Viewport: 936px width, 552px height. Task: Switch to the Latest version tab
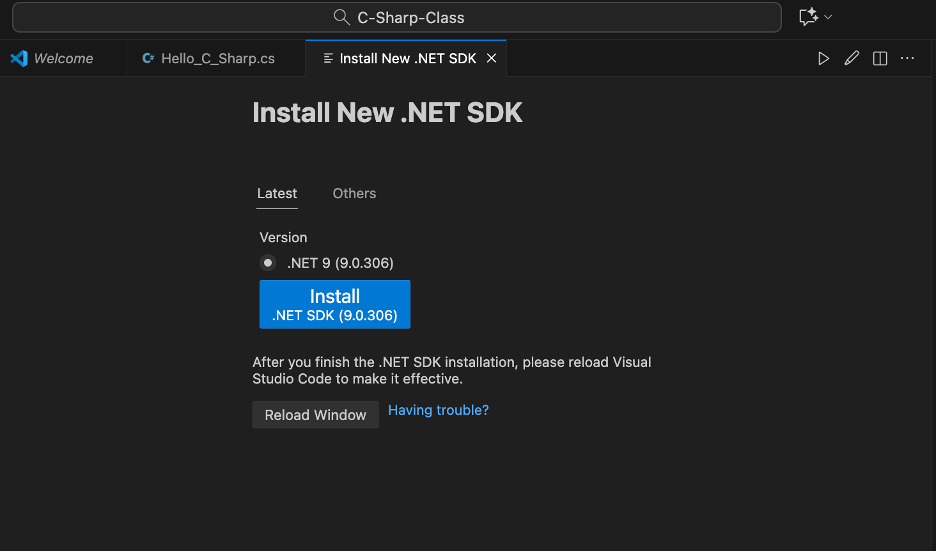click(277, 193)
